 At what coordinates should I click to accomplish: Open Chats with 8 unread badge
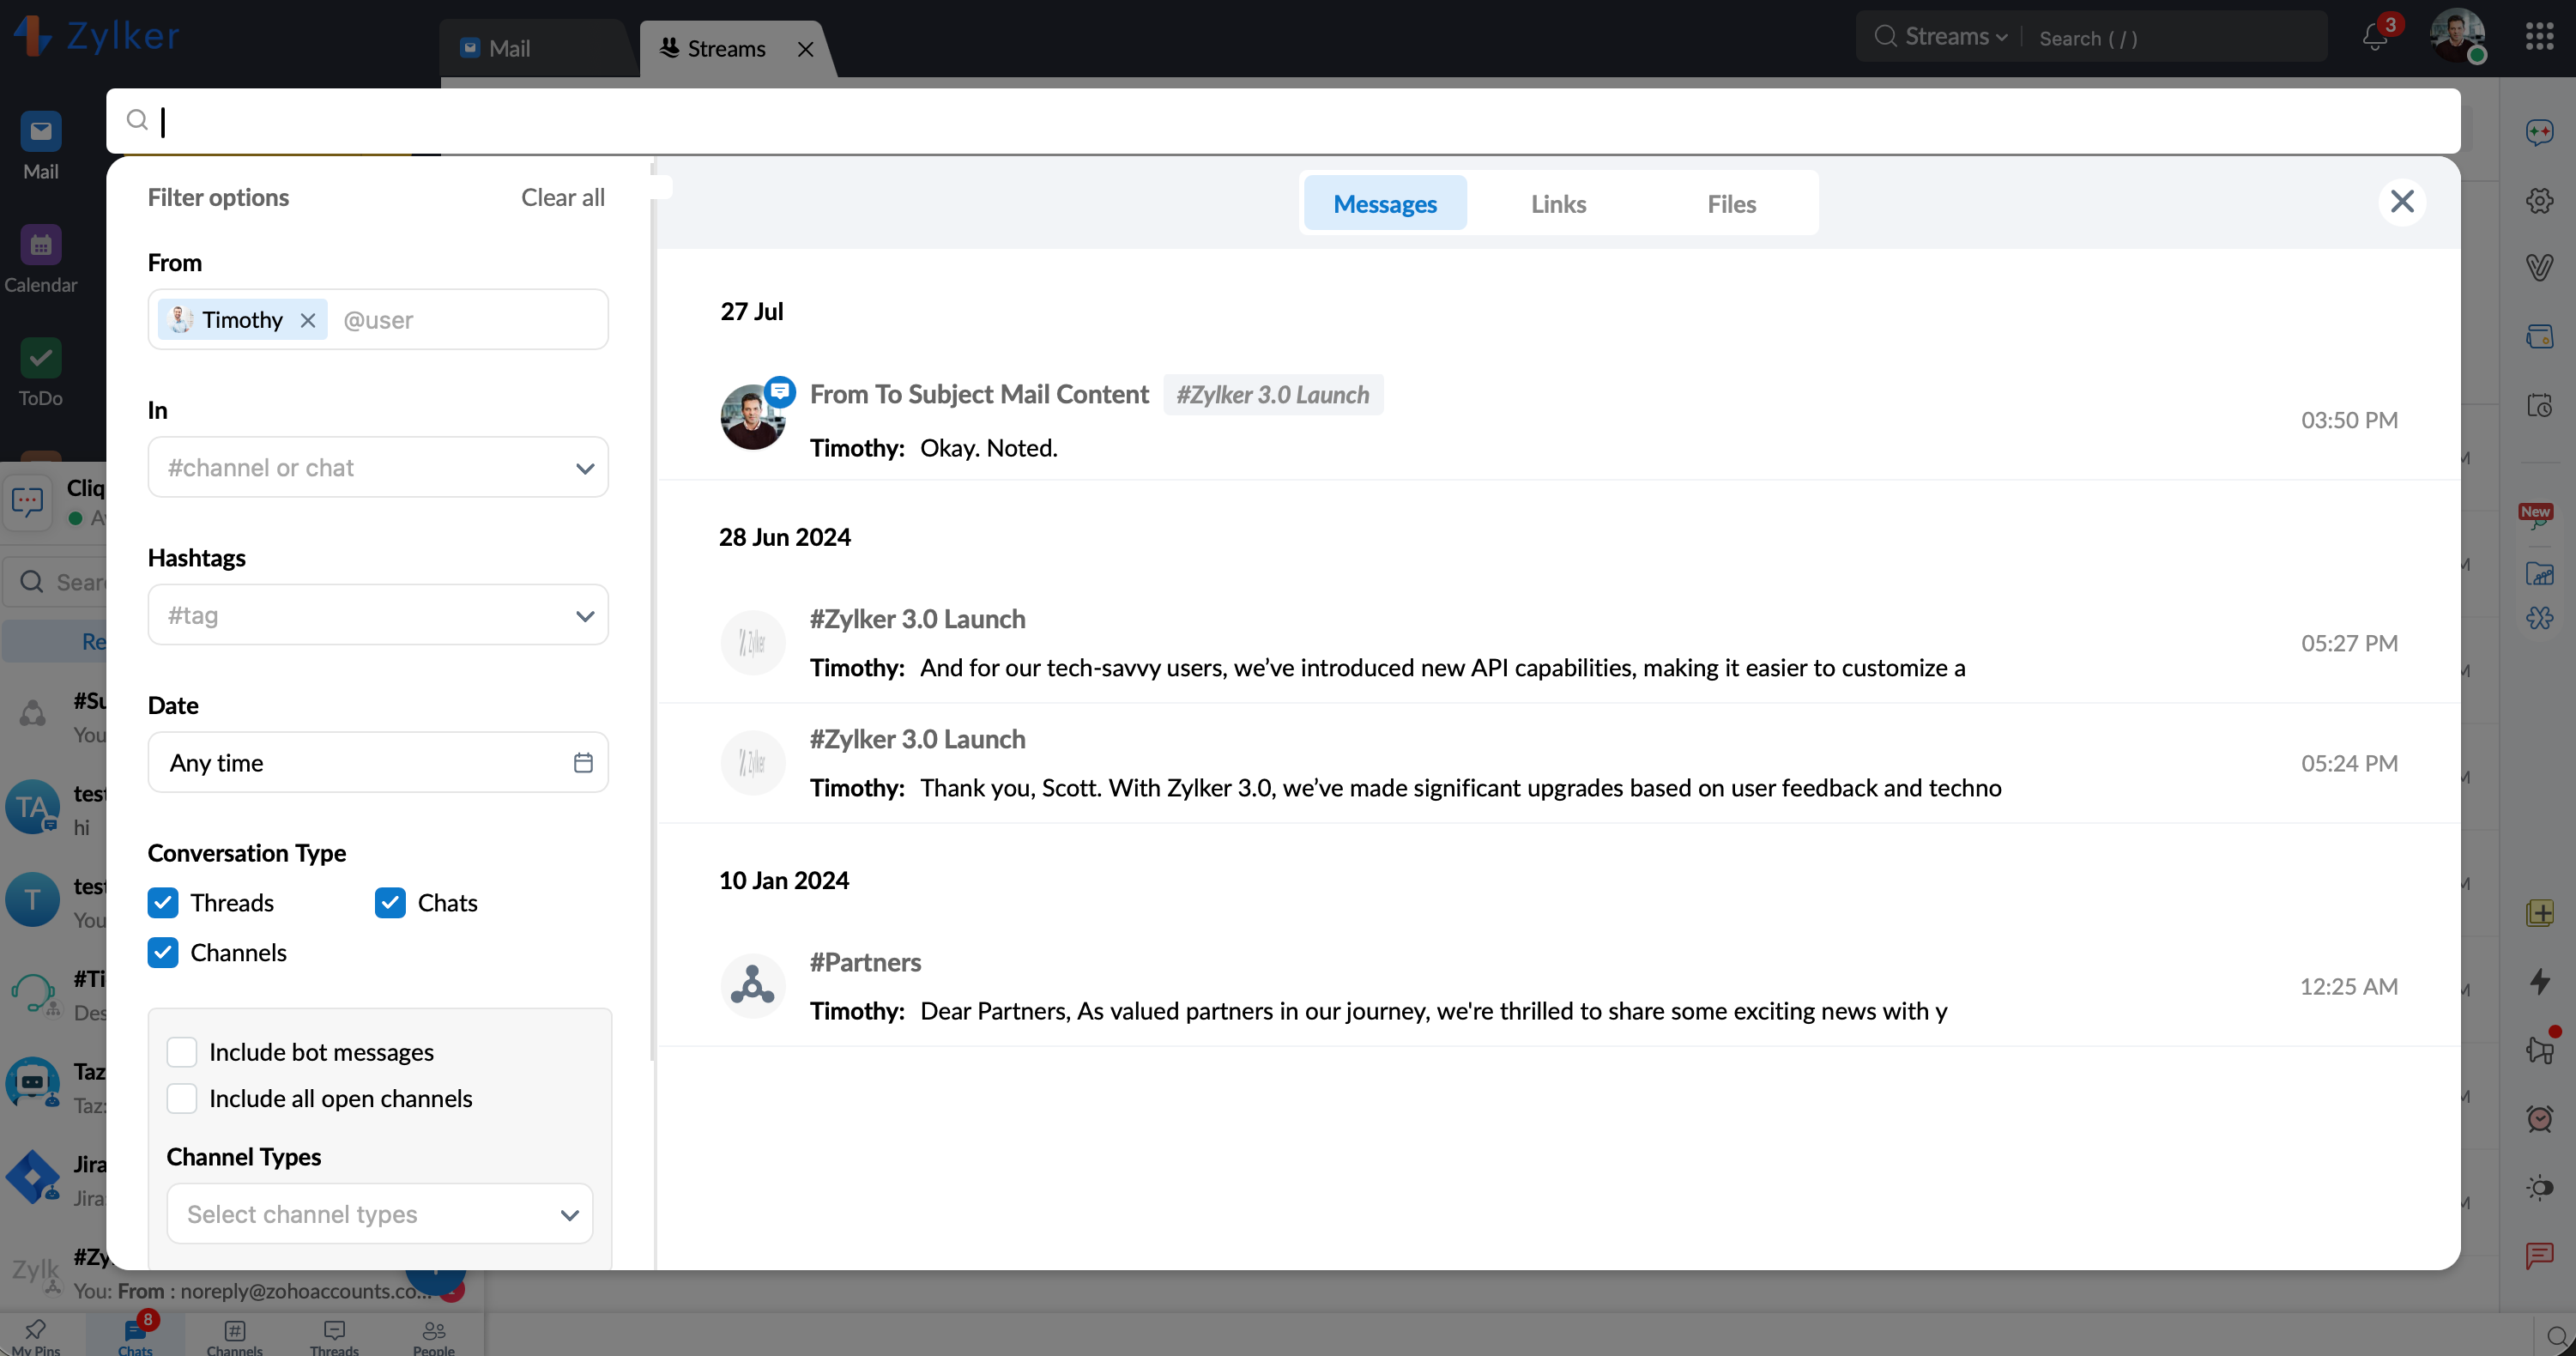[136, 1336]
